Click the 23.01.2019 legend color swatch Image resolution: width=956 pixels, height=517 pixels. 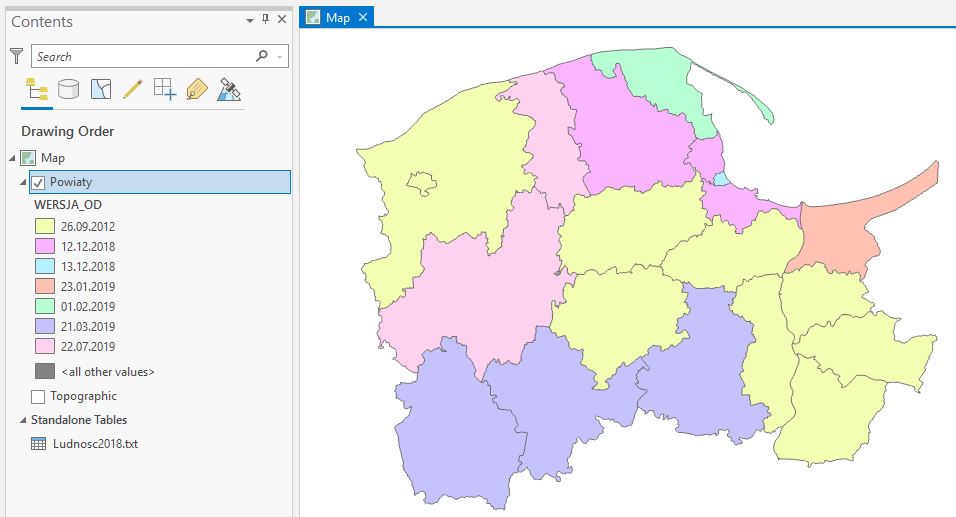(45, 287)
